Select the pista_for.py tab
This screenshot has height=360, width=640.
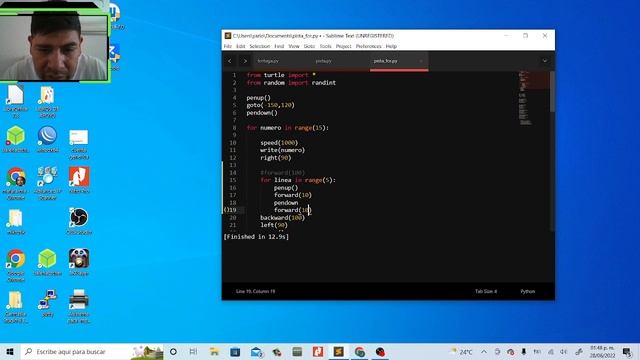click(x=386, y=61)
